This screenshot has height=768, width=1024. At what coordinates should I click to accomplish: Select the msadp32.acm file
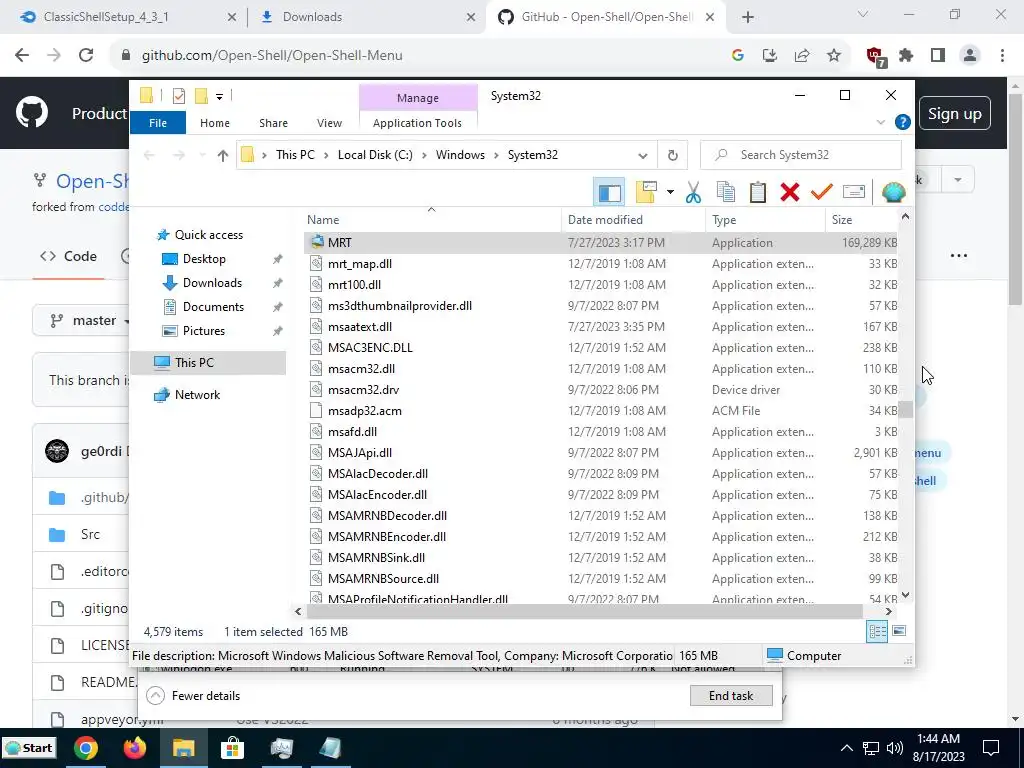point(601,411)
